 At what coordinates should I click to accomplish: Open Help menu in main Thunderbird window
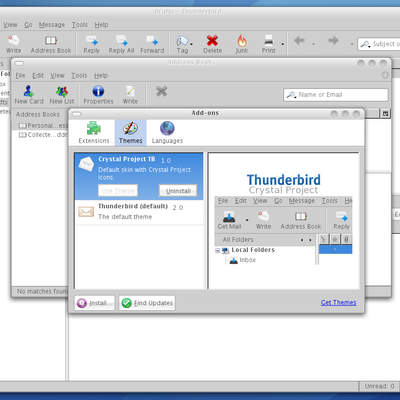[101, 25]
